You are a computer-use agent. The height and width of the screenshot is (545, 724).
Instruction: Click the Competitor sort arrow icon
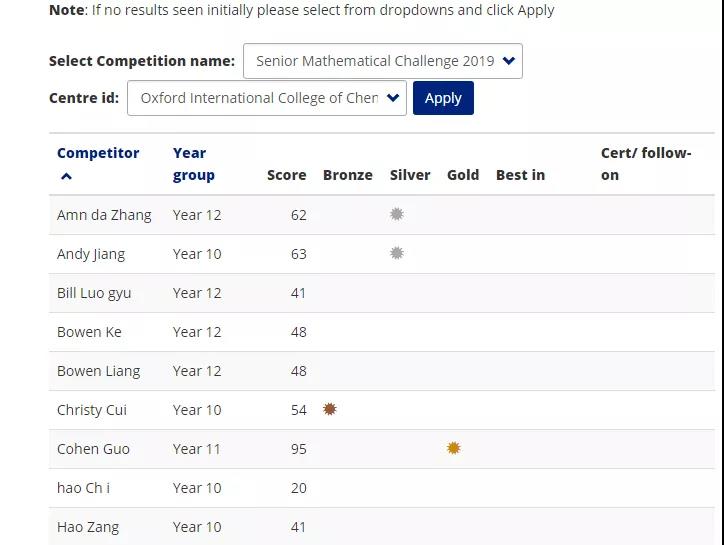[x=67, y=176]
